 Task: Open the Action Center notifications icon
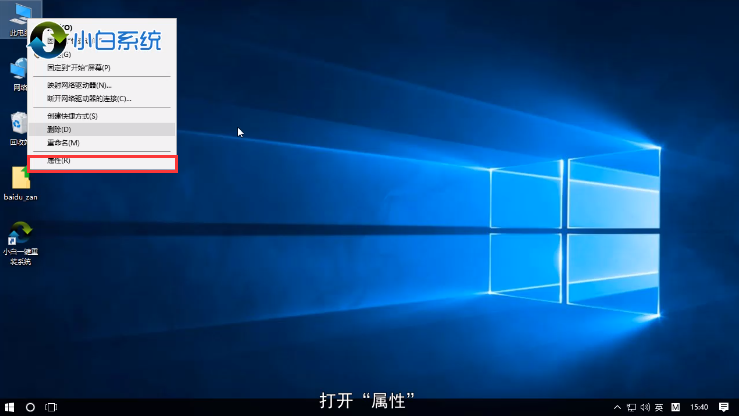(x=724, y=407)
